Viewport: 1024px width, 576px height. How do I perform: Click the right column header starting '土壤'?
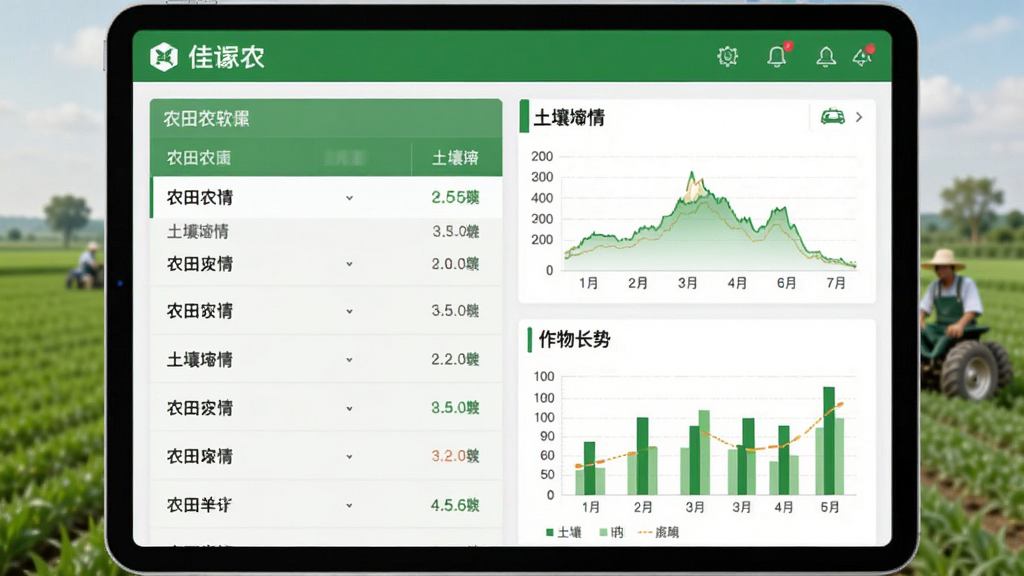[455, 157]
